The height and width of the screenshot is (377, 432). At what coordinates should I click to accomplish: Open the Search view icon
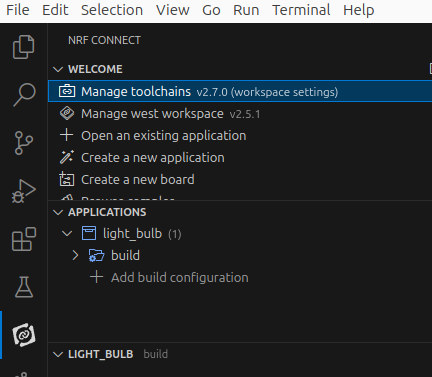(x=24, y=95)
